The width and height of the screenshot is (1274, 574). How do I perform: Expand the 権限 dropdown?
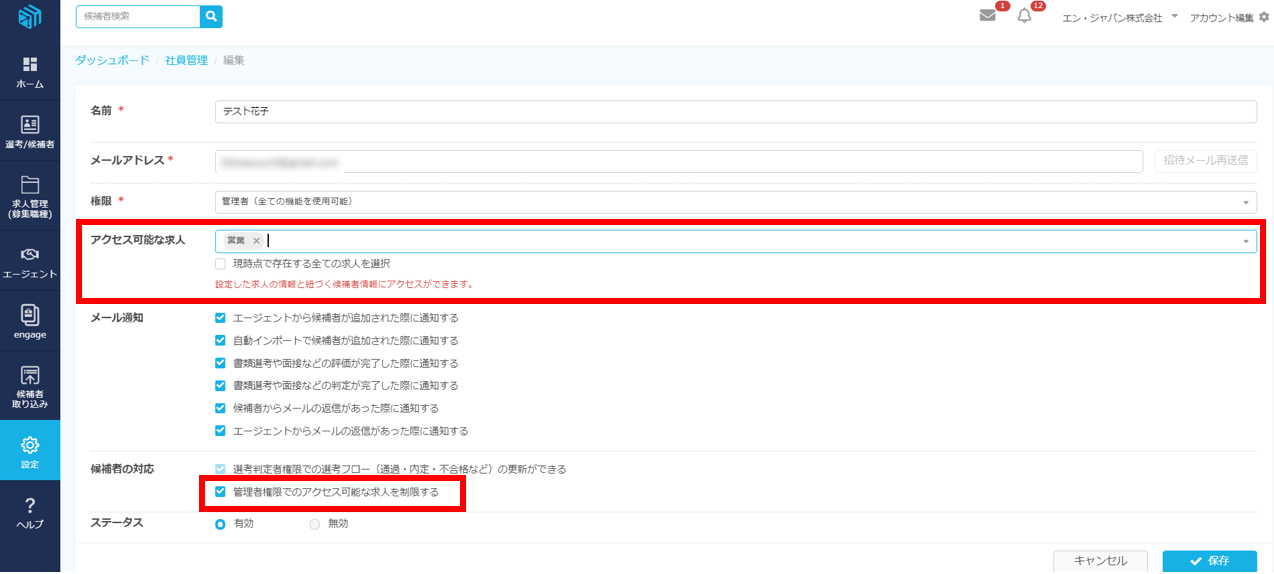(1246, 202)
